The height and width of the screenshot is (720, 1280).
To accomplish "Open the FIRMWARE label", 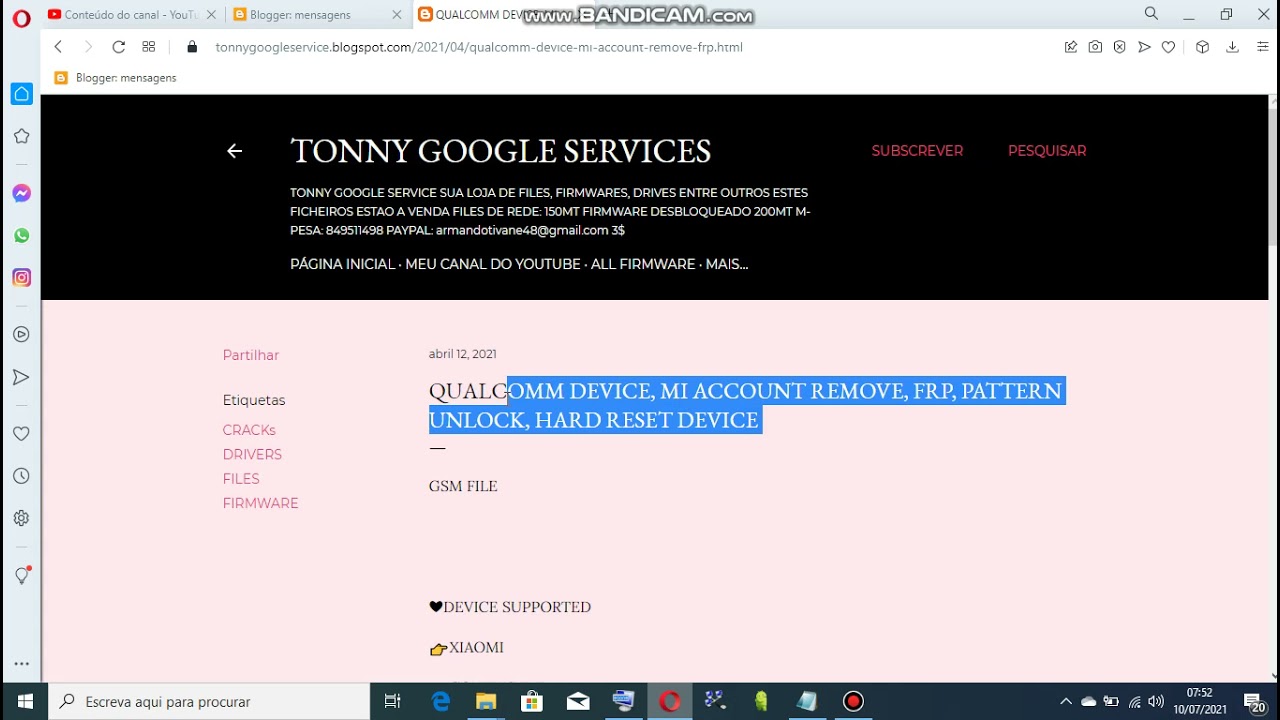I will coord(260,503).
